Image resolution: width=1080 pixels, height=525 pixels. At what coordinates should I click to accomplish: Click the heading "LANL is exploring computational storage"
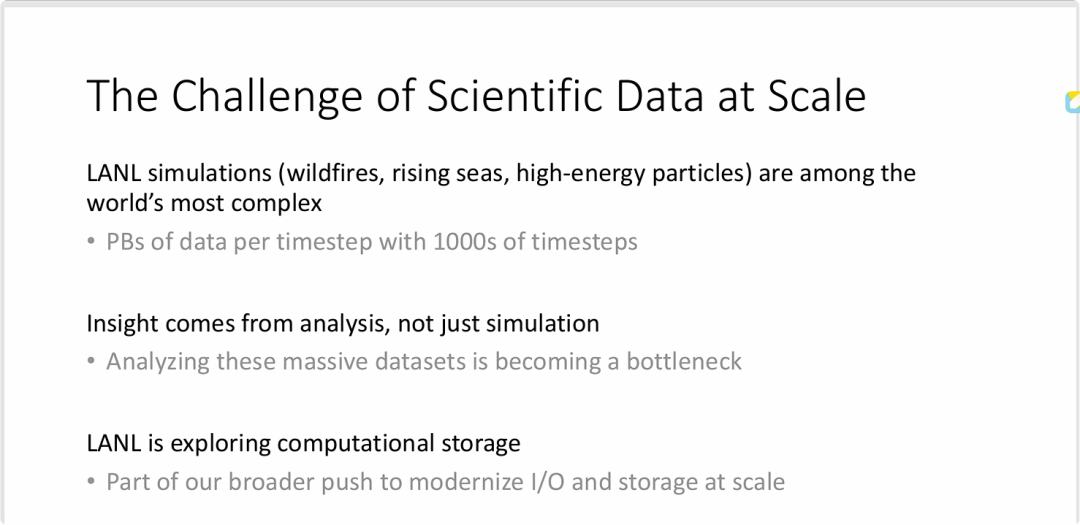[303, 443]
